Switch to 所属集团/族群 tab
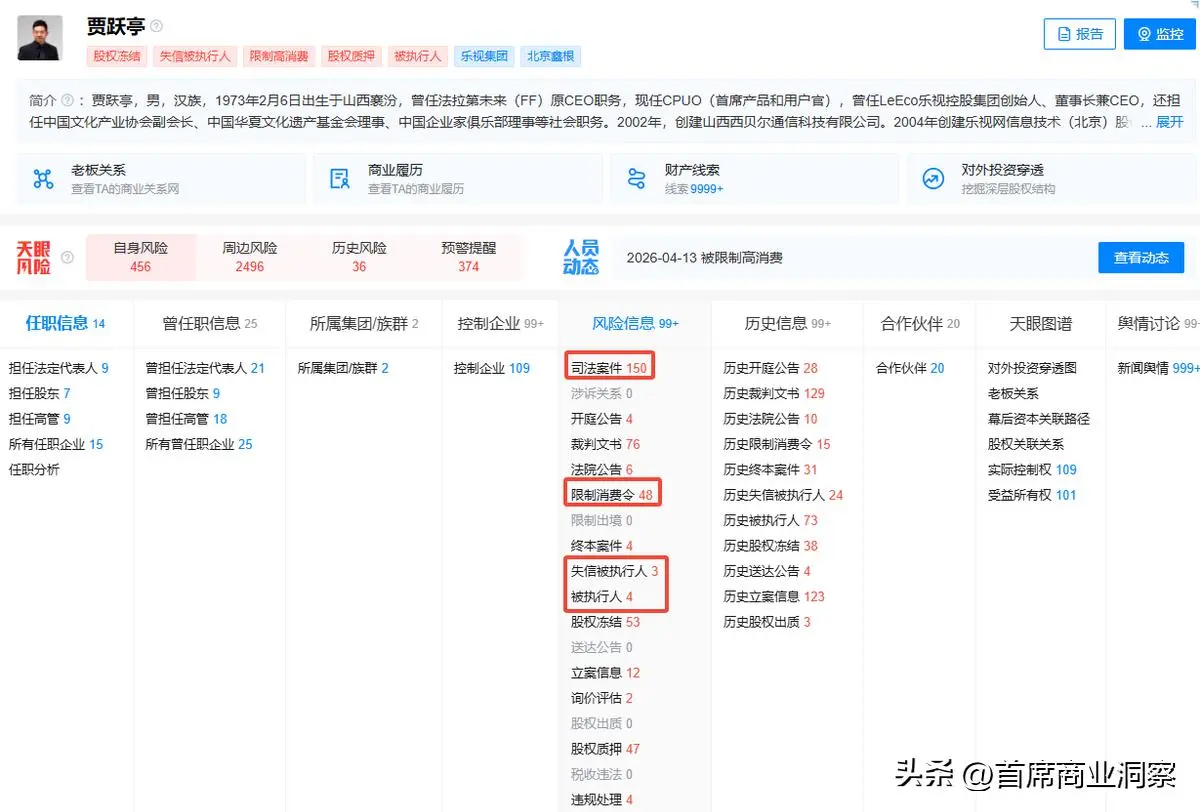Viewport: 1200px width, 812px height. pos(364,323)
